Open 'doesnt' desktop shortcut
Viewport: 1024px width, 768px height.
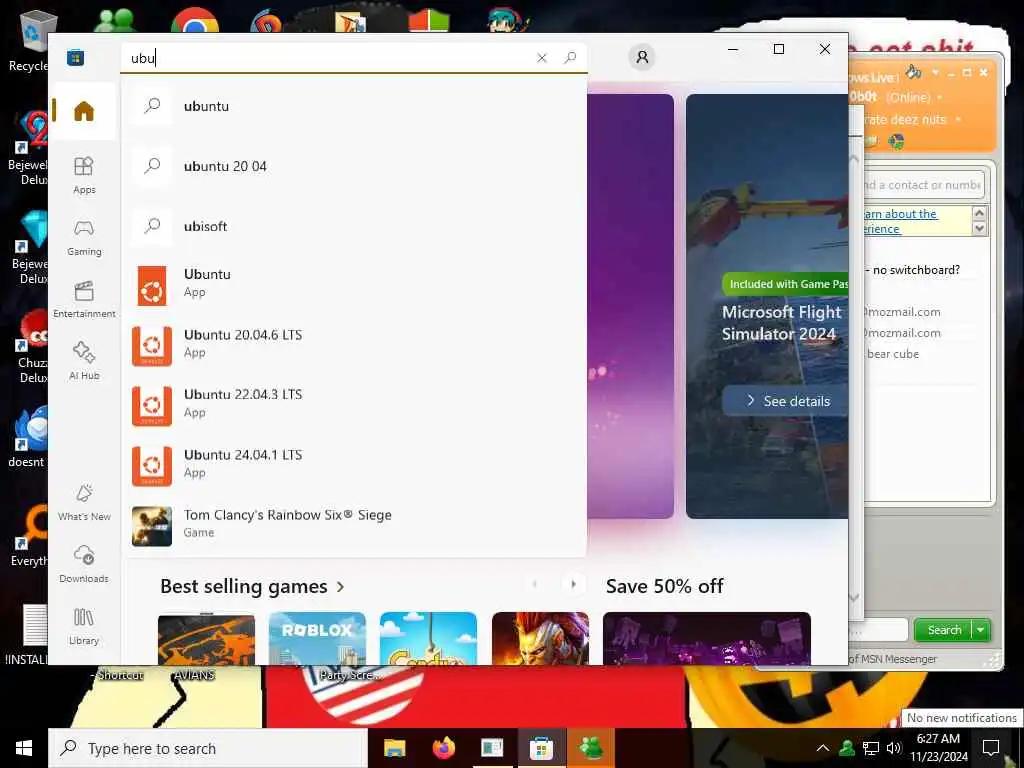point(27,438)
